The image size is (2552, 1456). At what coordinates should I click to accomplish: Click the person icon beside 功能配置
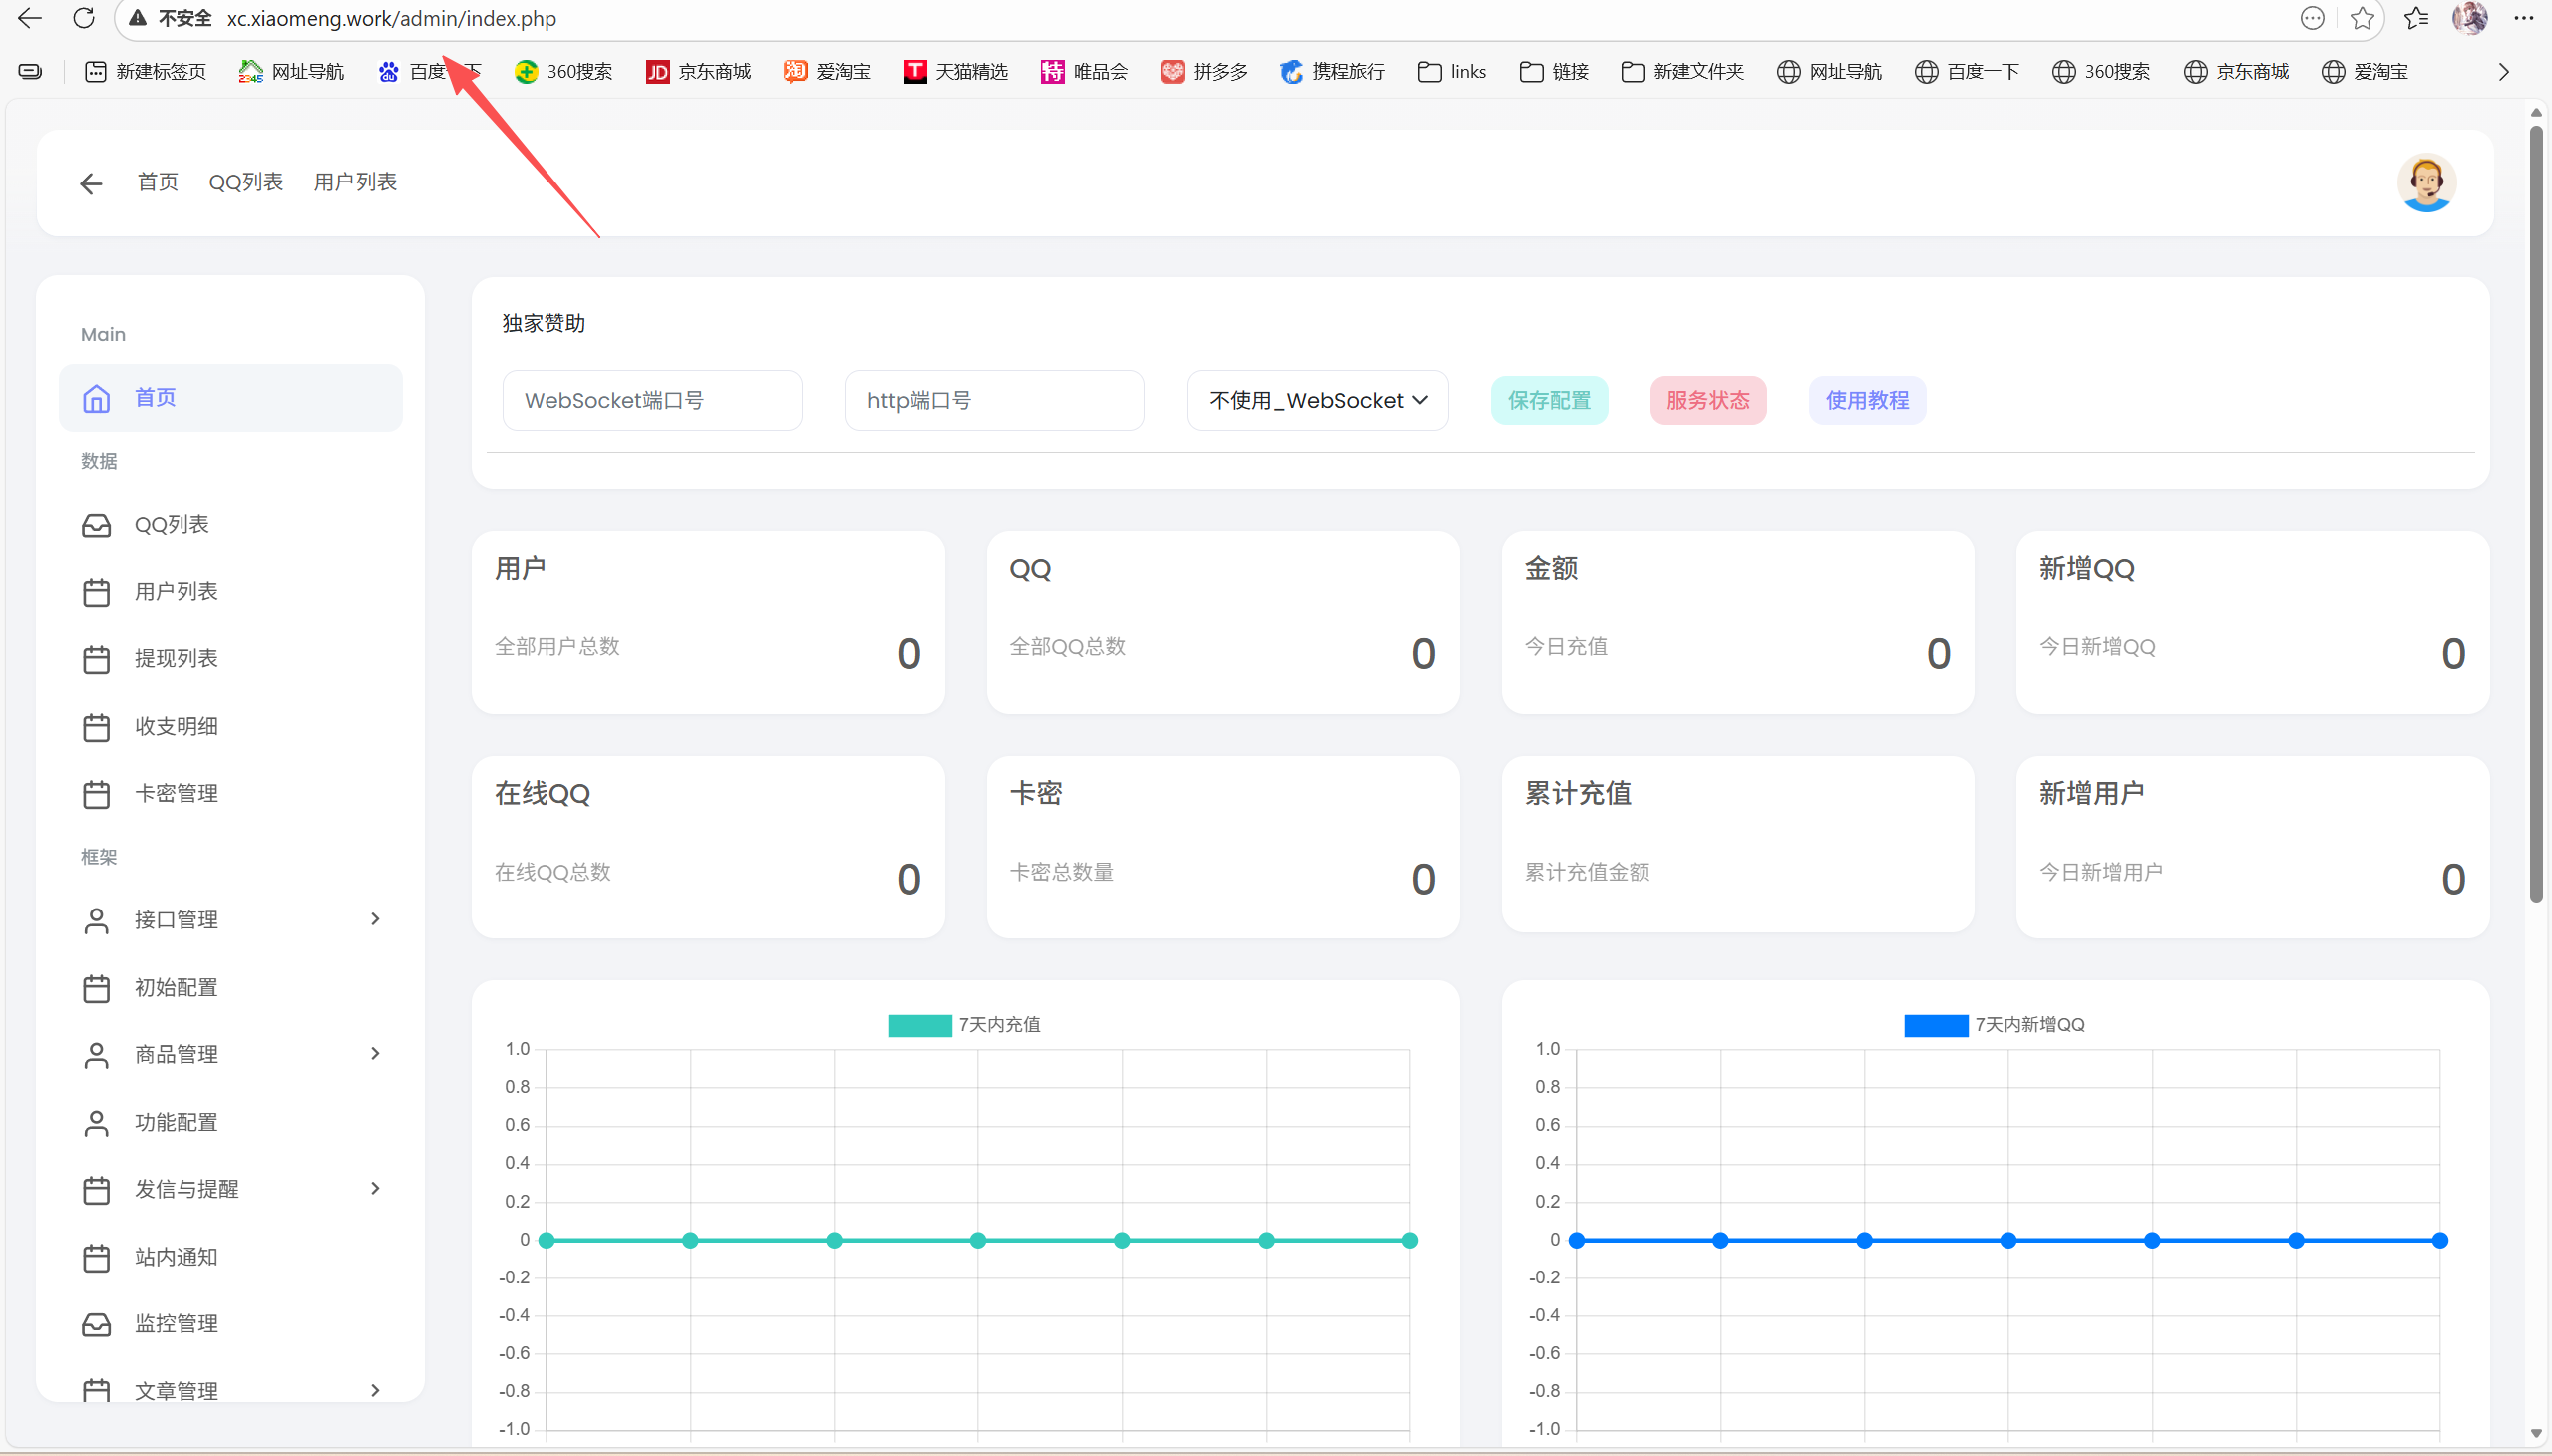96,1123
